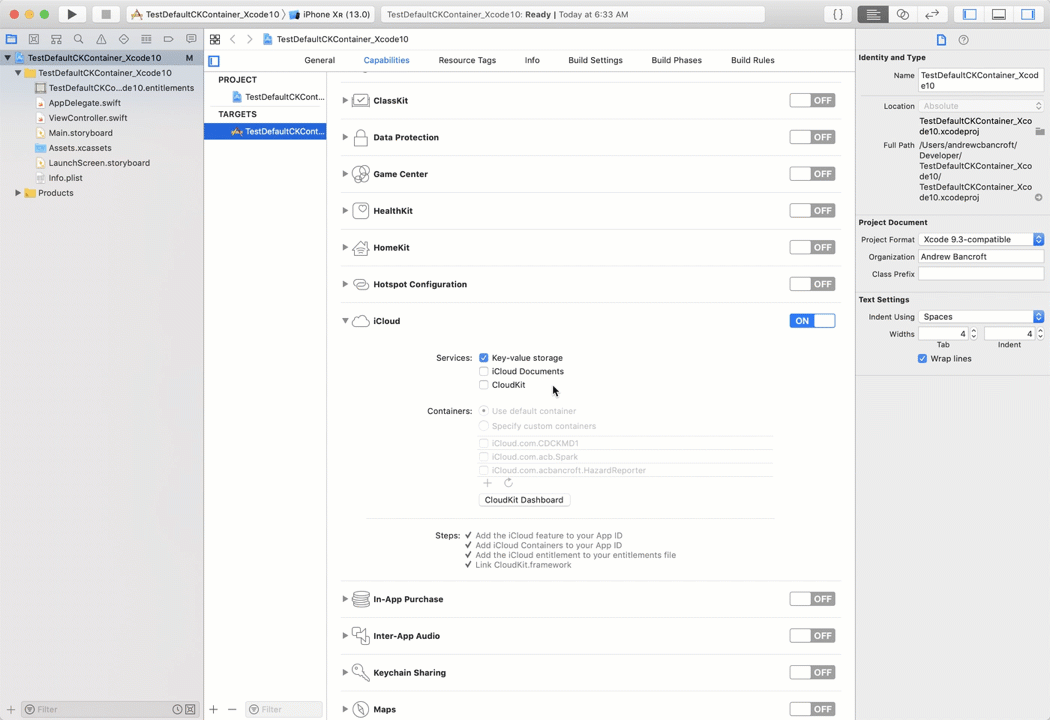Viewport: 1050px width, 720px height.
Task: Add a new iCloud container with plus
Action: click(x=488, y=483)
